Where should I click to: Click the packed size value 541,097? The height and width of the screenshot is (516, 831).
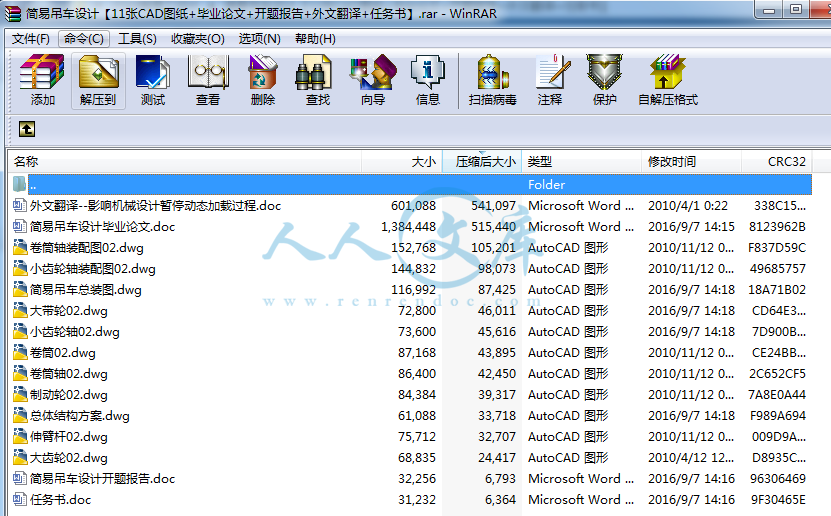pyautogui.click(x=493, y=206)
